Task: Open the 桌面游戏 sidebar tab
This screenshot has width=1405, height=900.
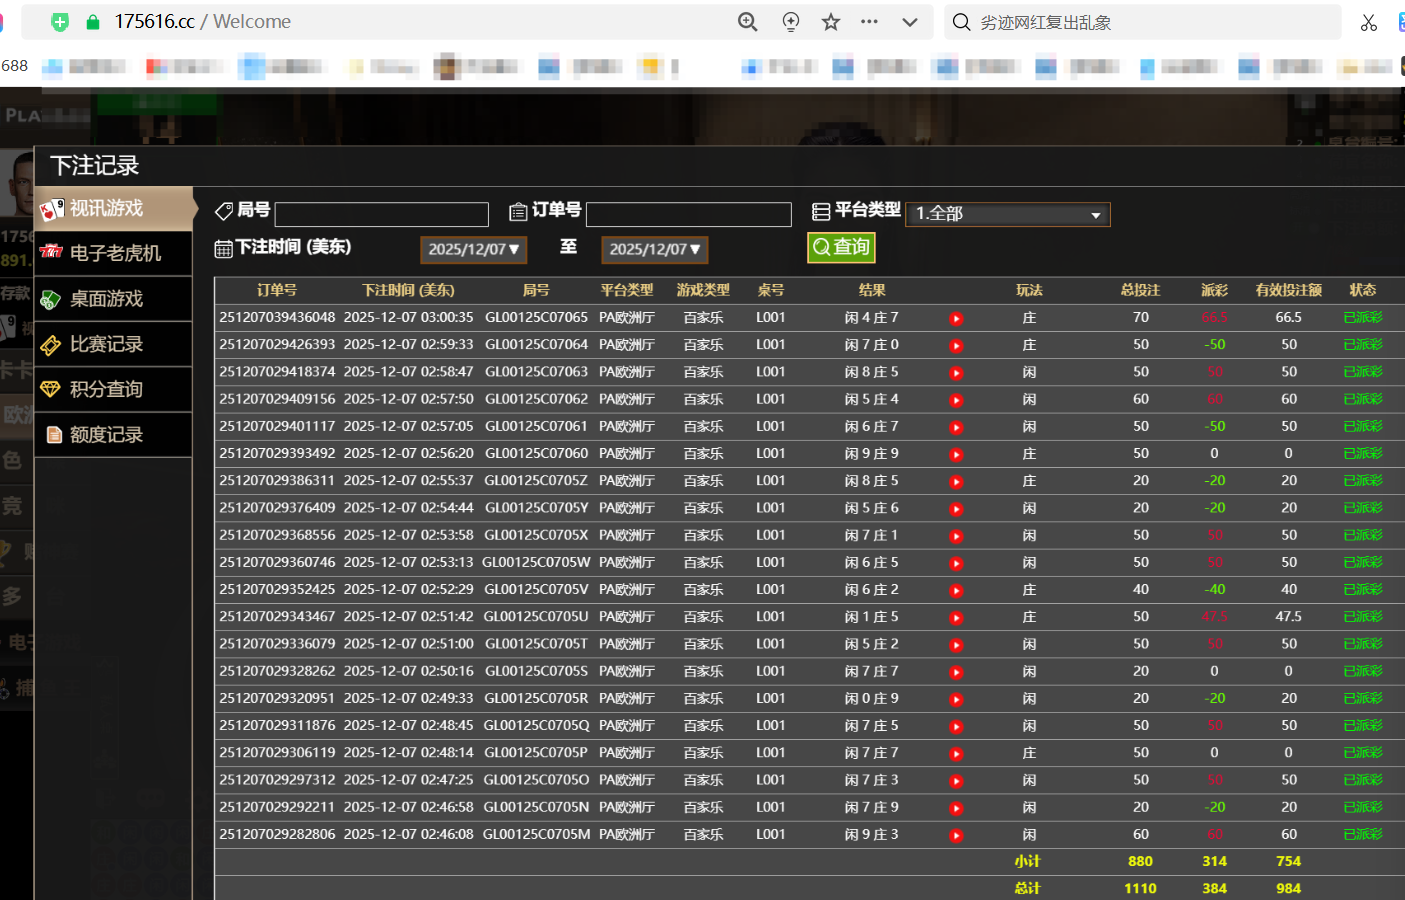Action: click(113, 299)
